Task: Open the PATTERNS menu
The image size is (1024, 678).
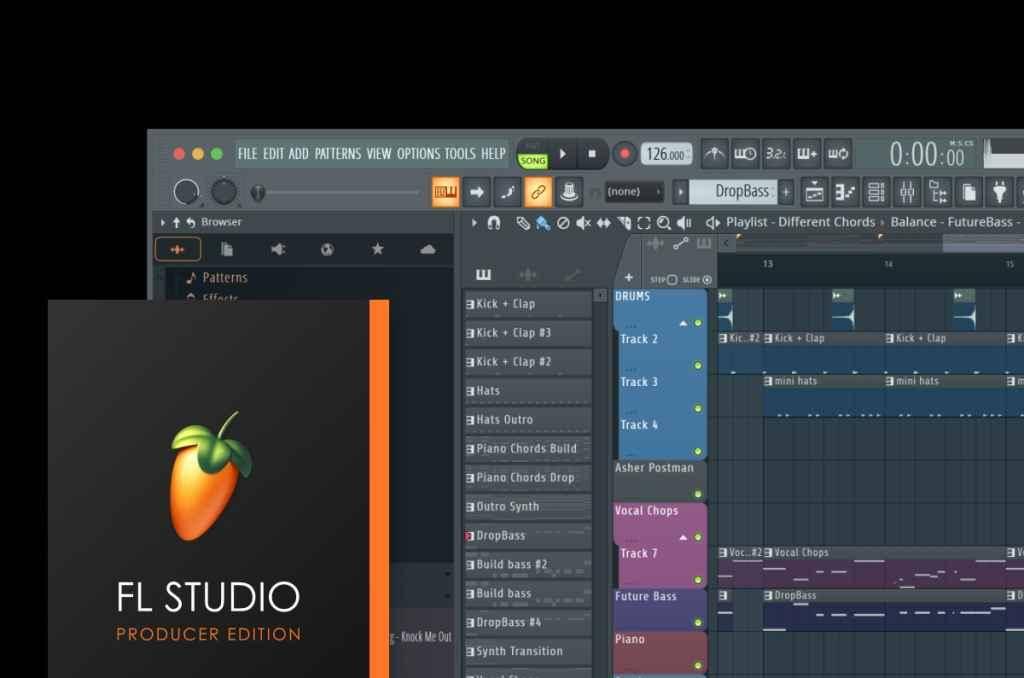Action: coord(338,154)
